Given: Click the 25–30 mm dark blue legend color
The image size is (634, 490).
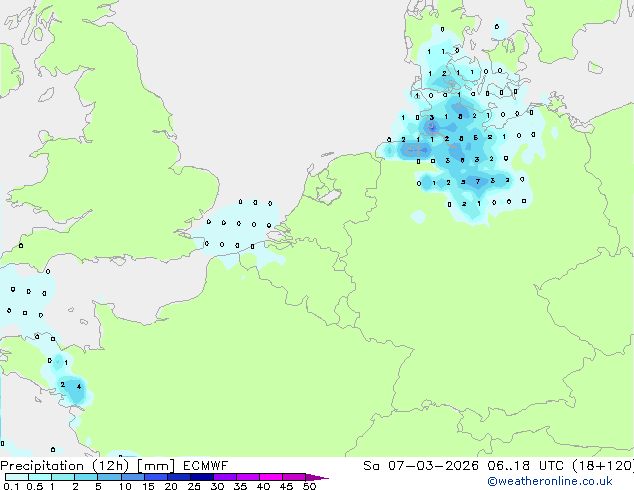Looking at the screenshot, I should 201,477.
